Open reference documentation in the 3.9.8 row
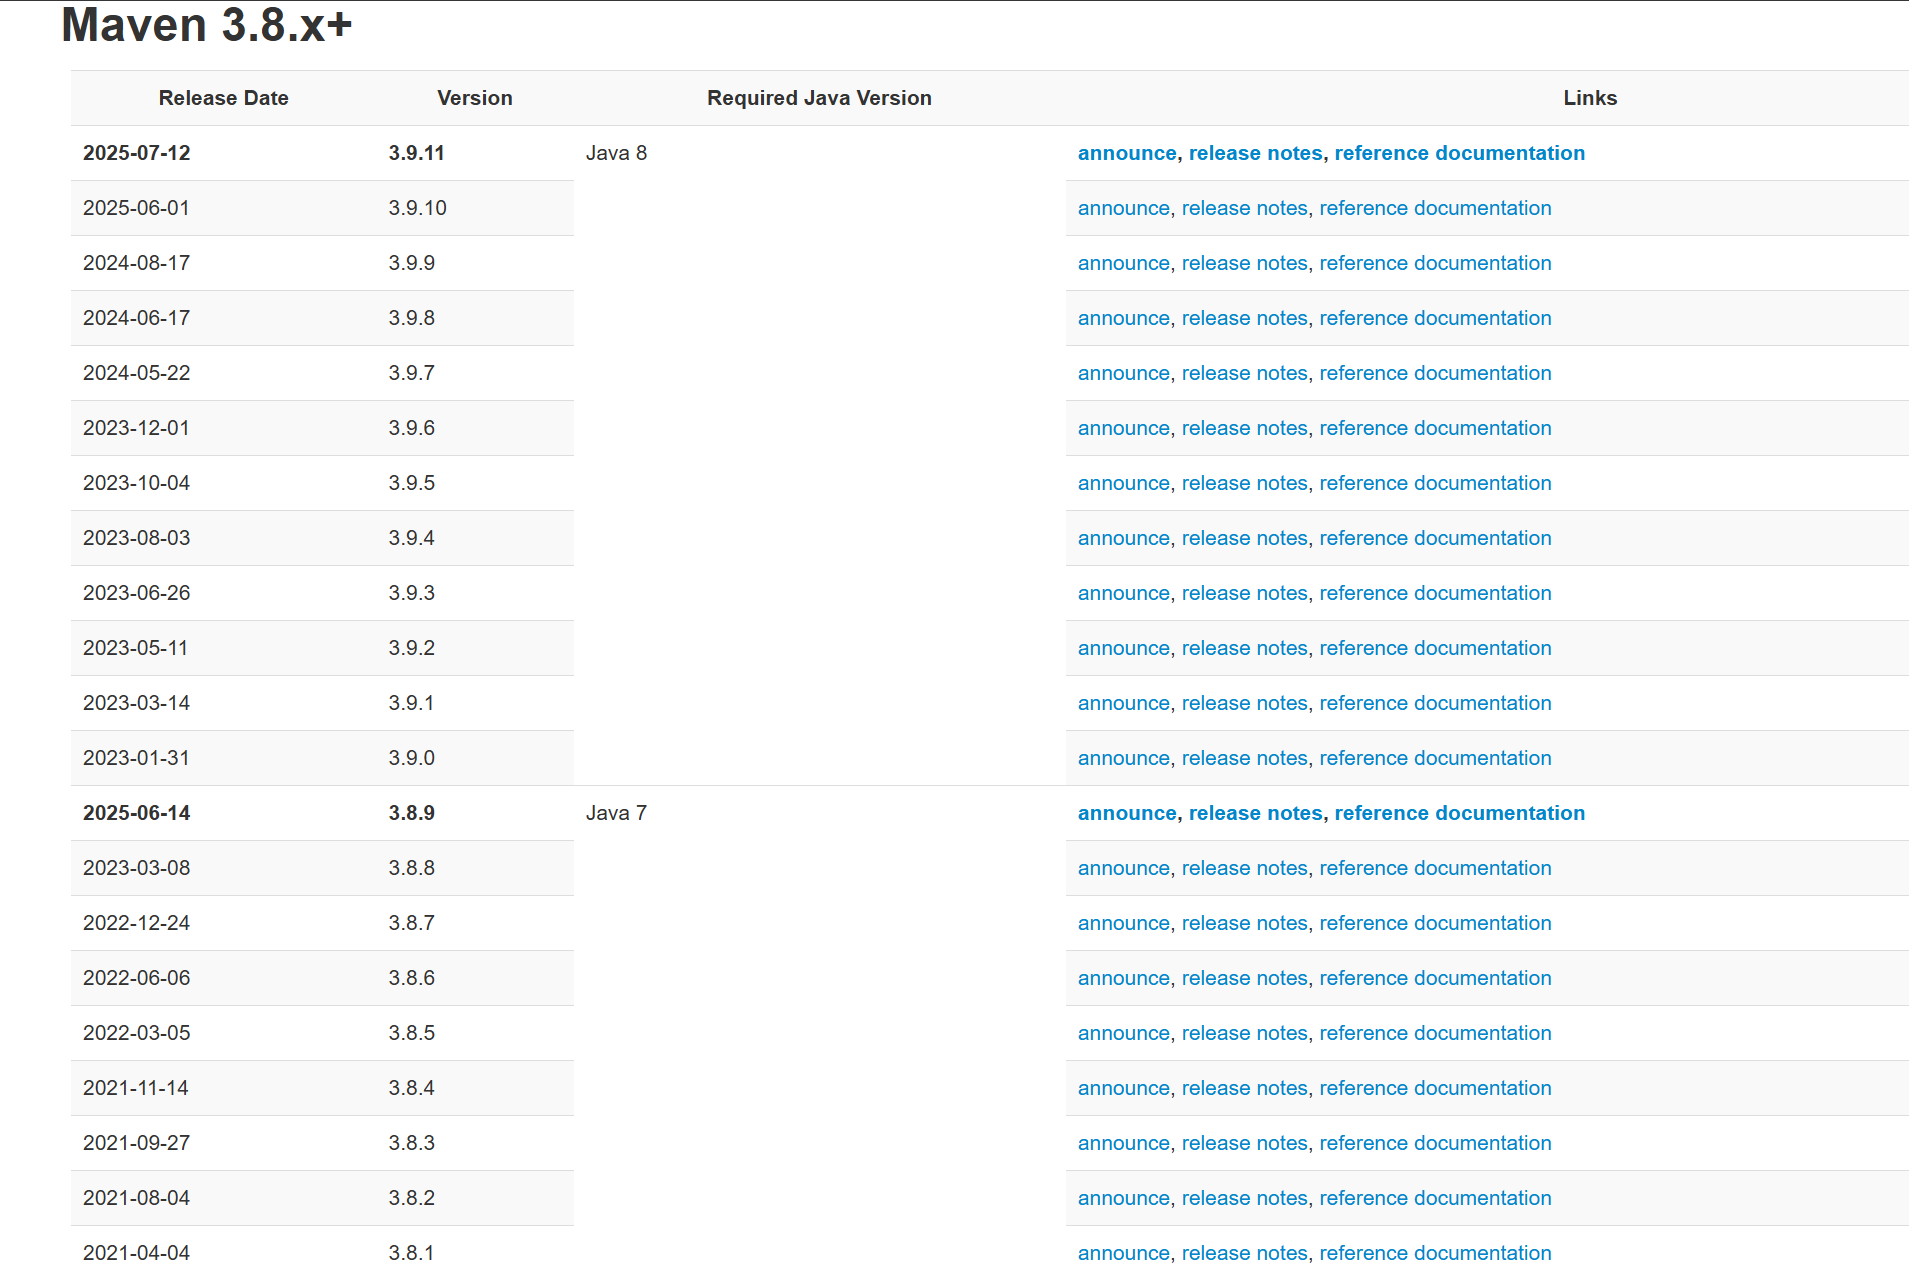 tap(1435, 318)
